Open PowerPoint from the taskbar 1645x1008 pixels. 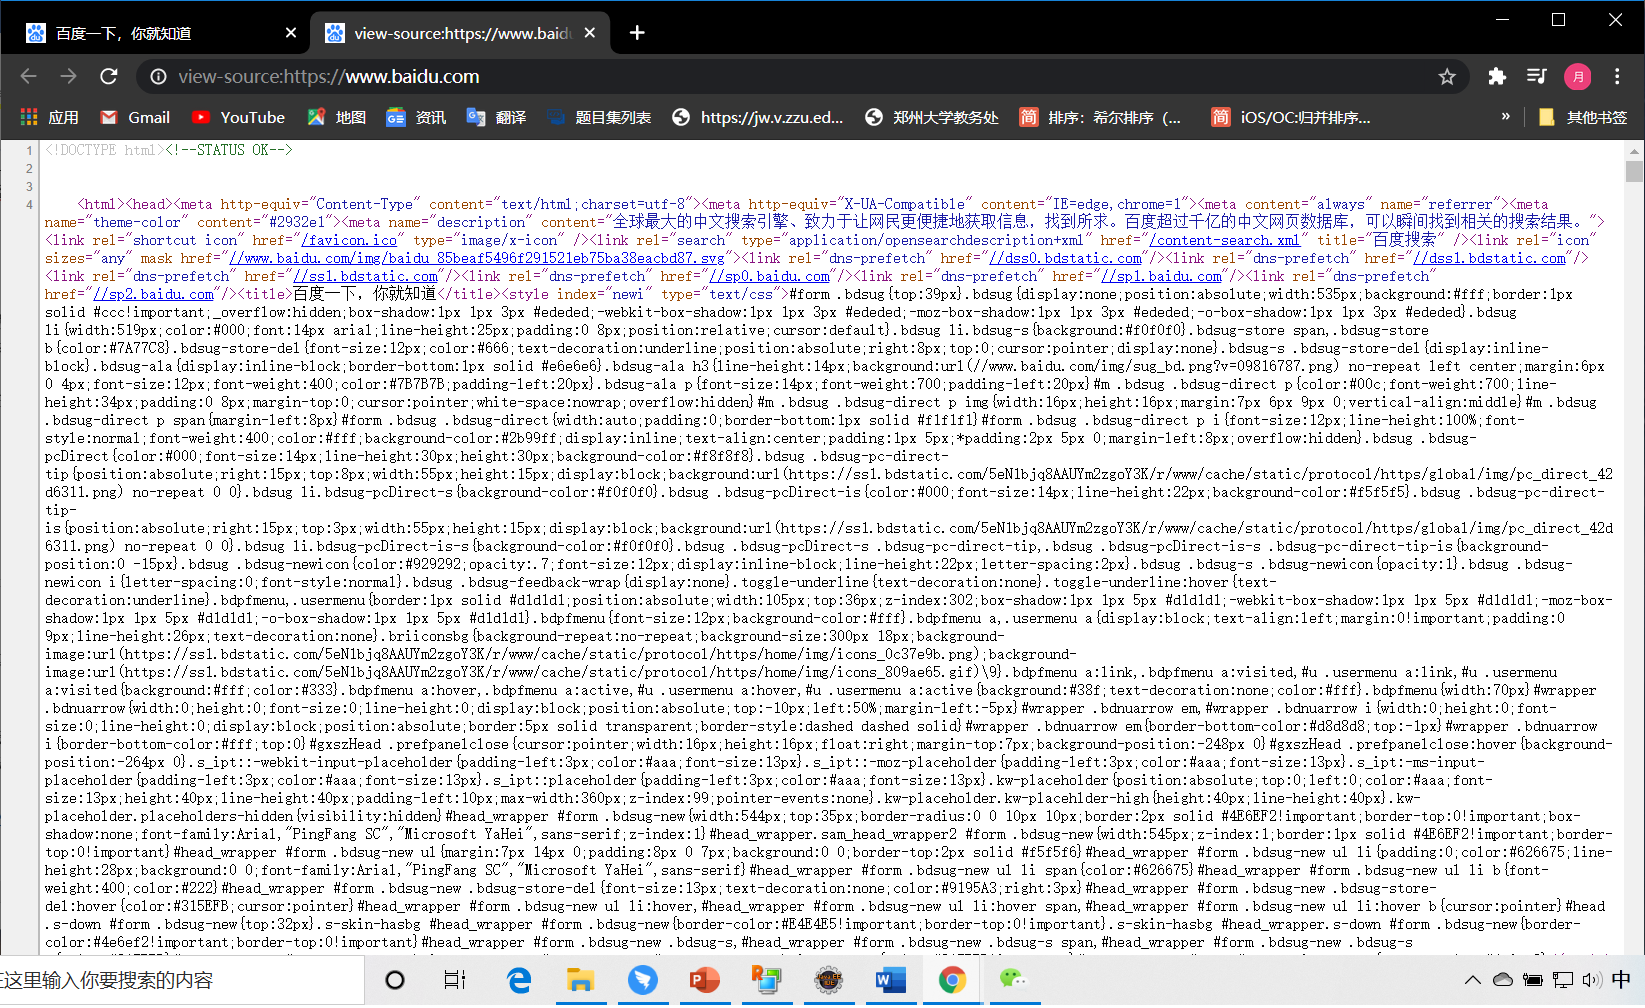coord(705,980)
